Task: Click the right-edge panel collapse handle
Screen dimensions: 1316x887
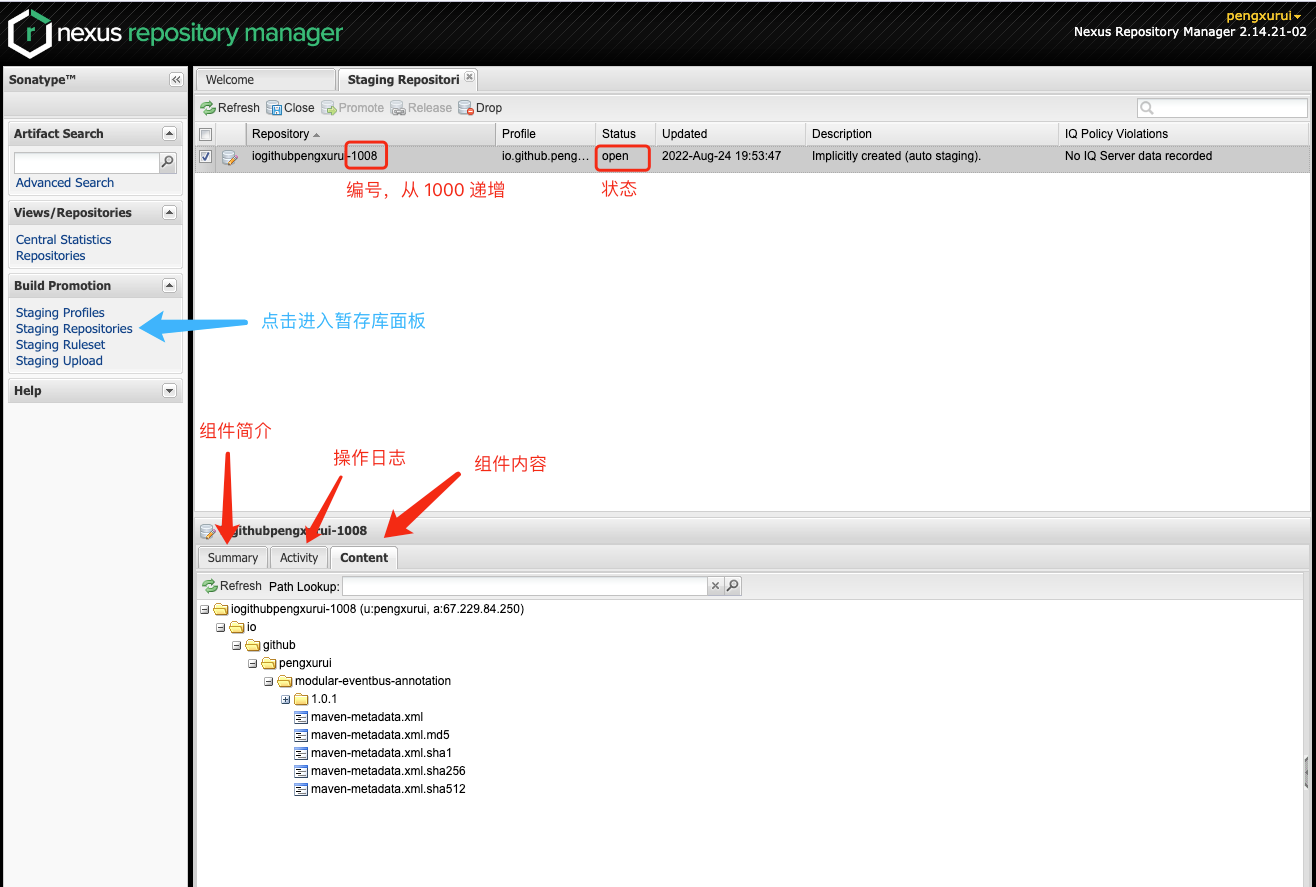Action: point(1307,771)
